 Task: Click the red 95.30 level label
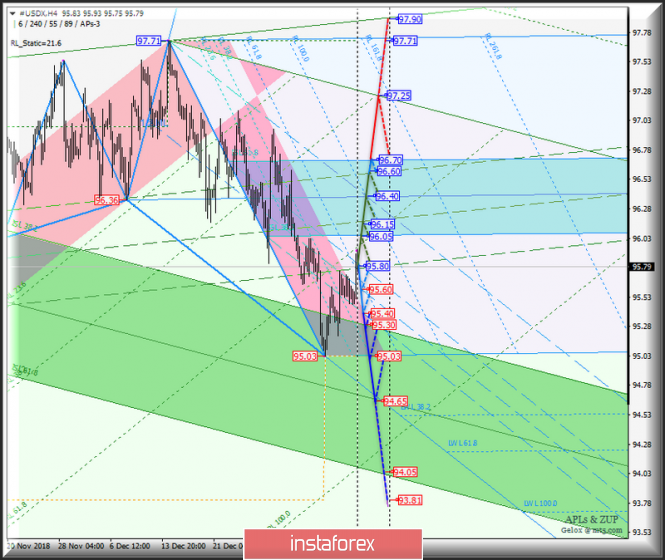[x=384, y=325]
